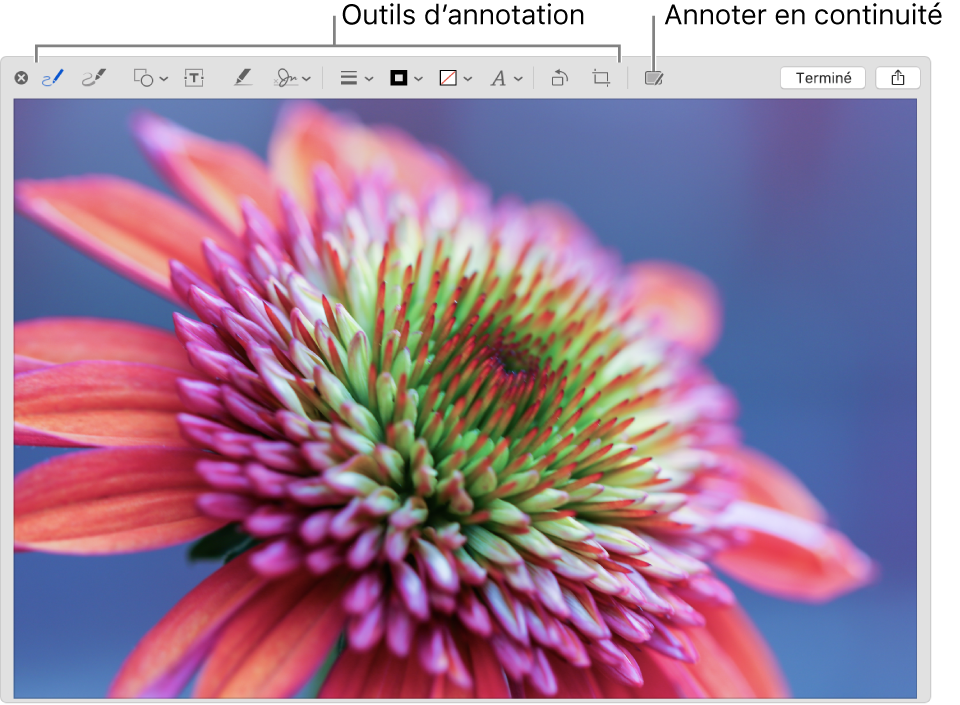
Task: Expand the Shapes dropdown arrow
Action: pyautogui.click(x=163, y=79)
